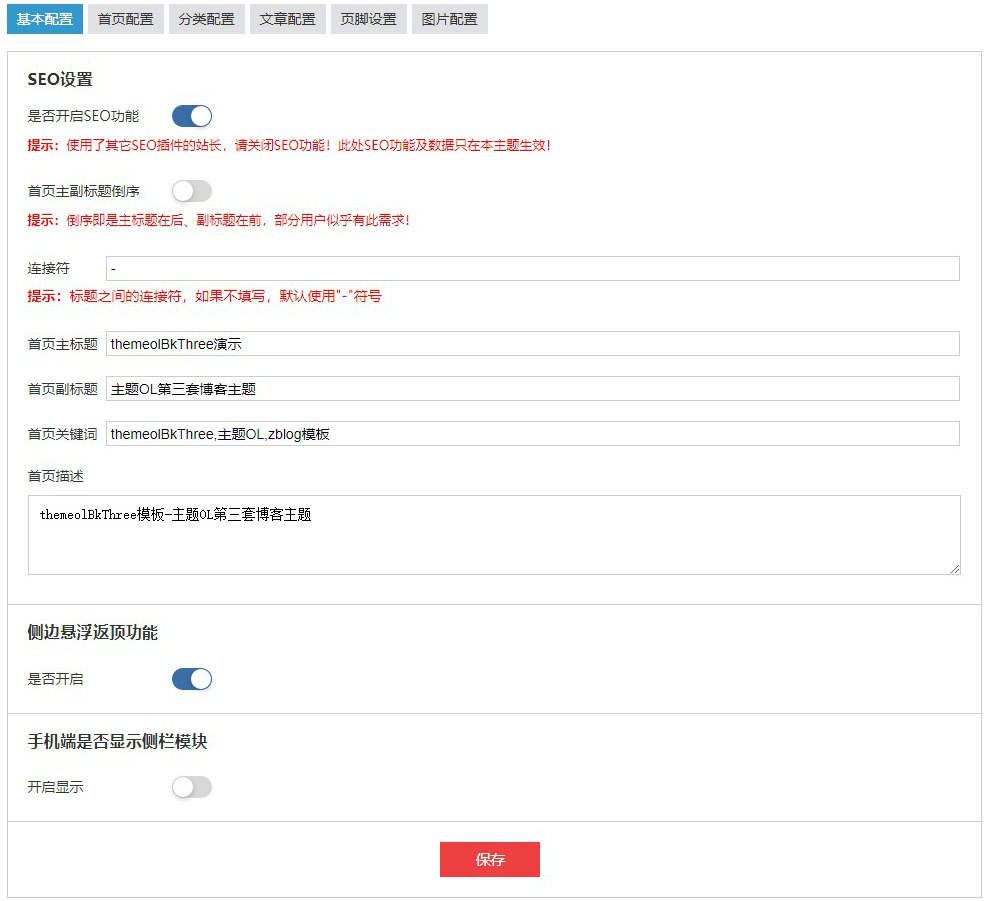
Task: Enable the 首页主副标题倒序 toggle
Action: pyautogui.click(x=192, y=191)
